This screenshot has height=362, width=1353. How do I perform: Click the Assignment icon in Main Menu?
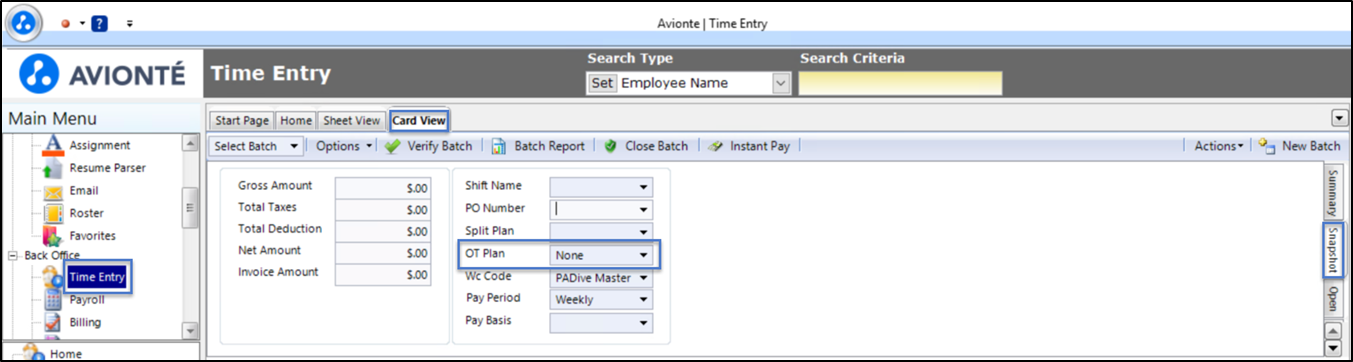(54, 146)
